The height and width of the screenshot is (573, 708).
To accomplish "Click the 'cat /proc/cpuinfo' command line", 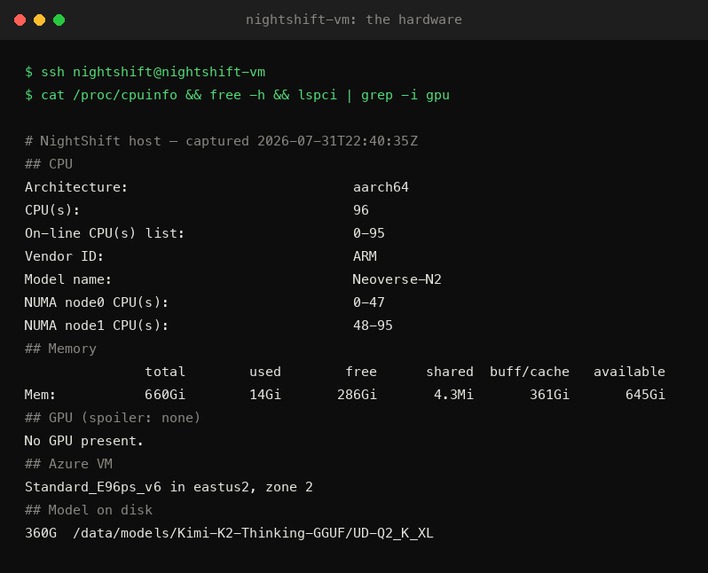I will tap(237, 95).
